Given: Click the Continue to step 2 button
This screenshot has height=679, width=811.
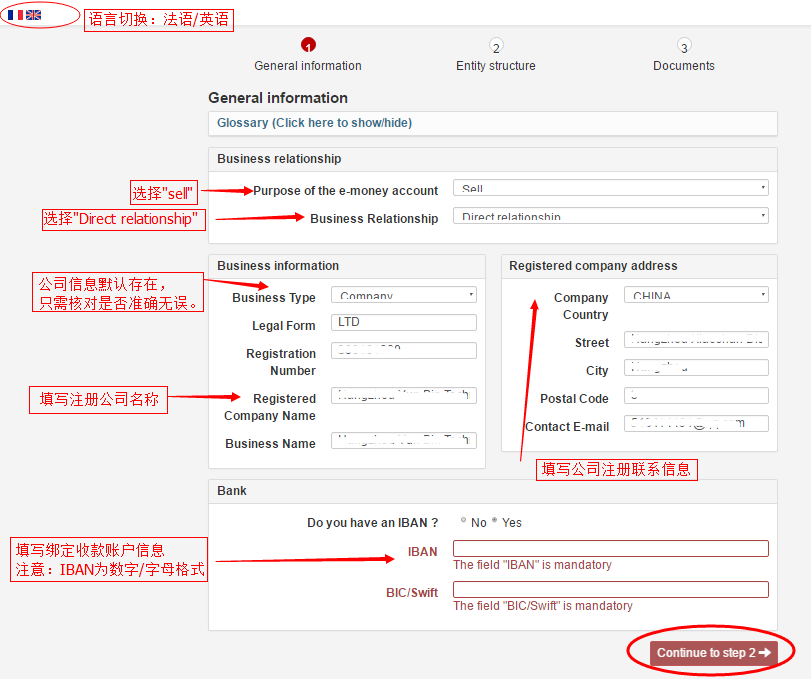Looking at the screenshot, I should 711,651.
